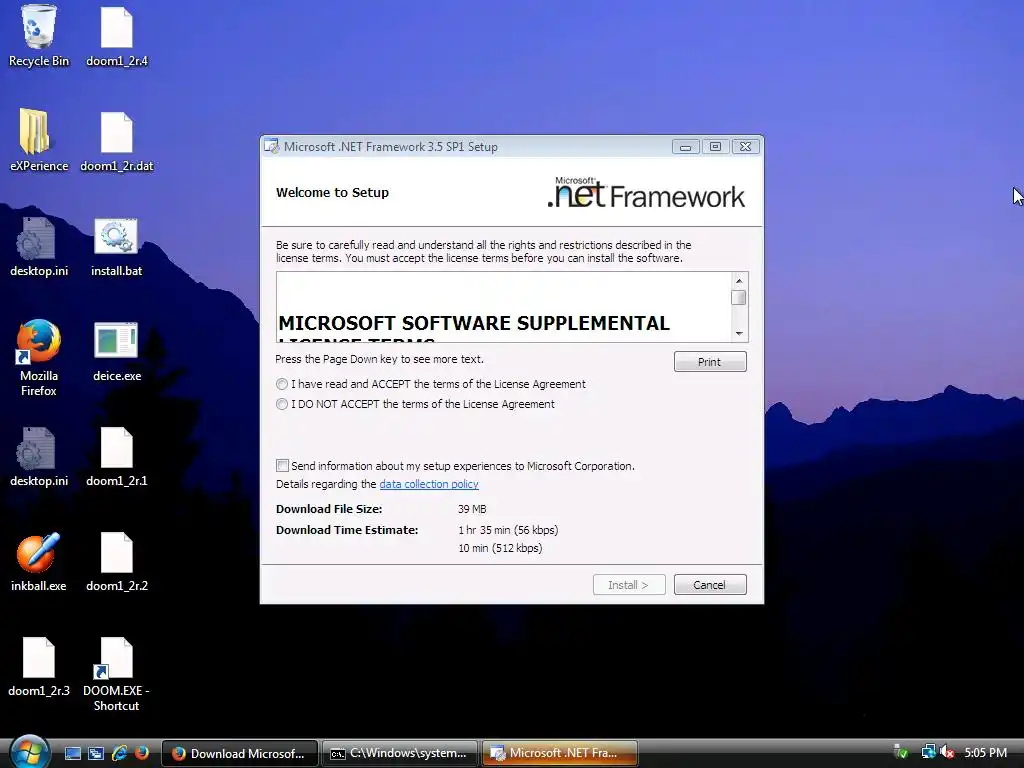Click the setup window title bar icon
Image resolution: width=1024 pixels, height=768 pixels.
[271, 147]
